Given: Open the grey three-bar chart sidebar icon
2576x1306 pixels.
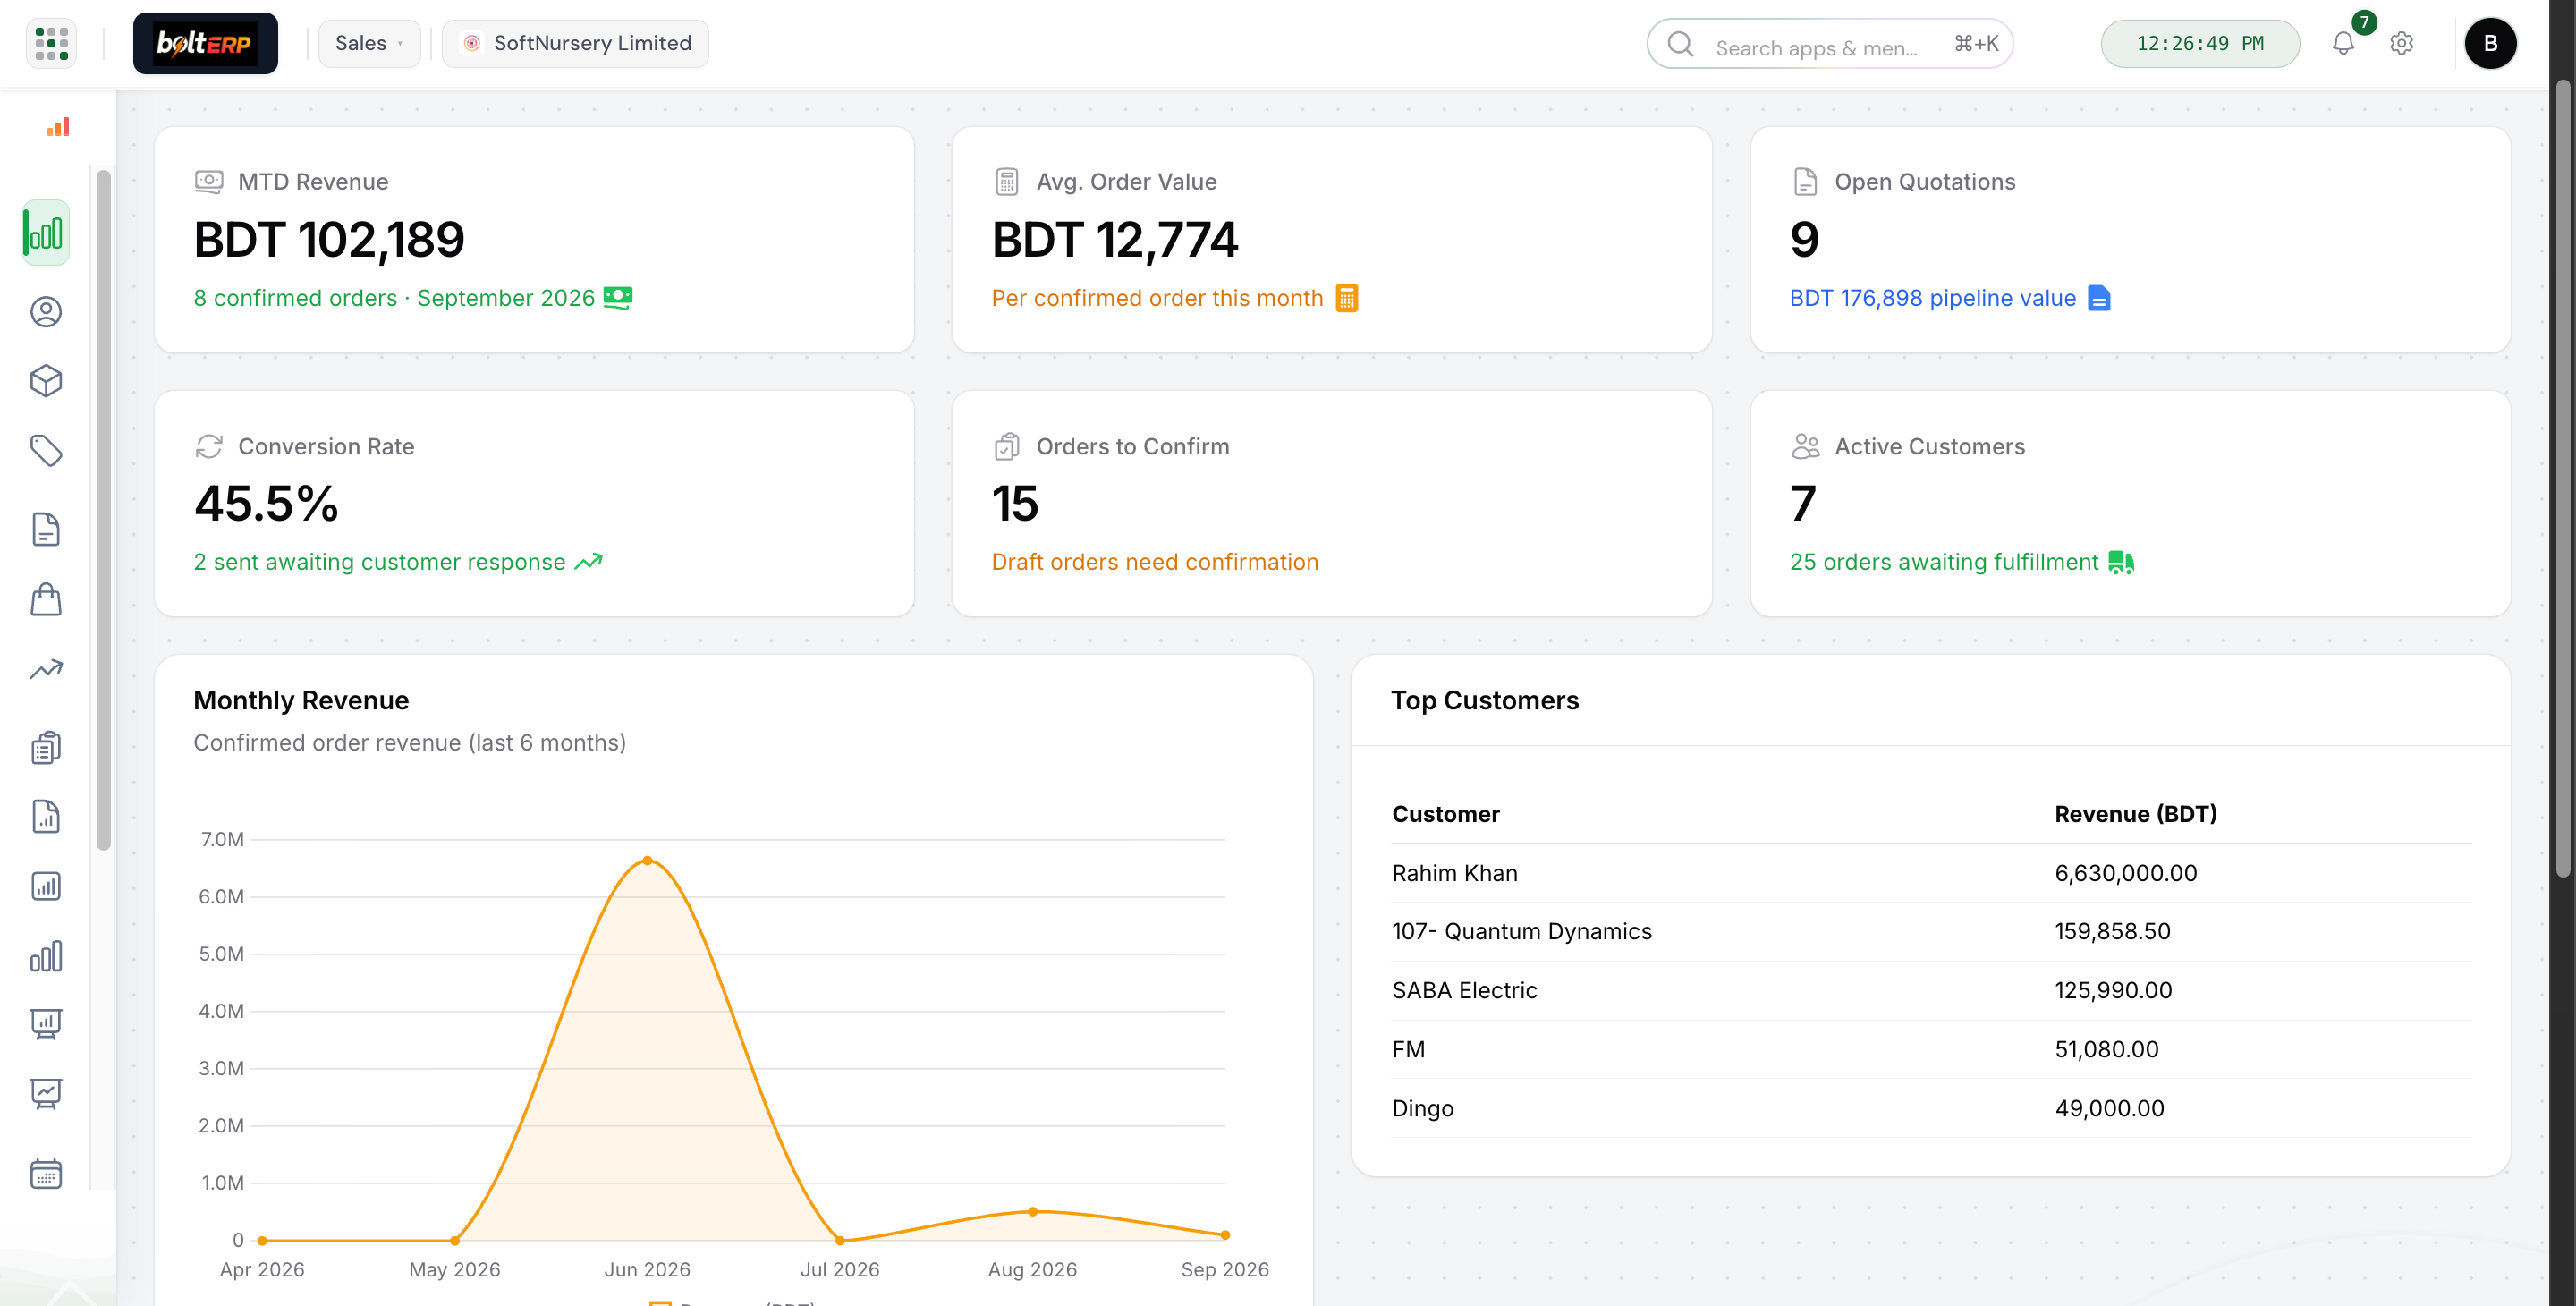Looking at the screenshot, I should [46, 956].
